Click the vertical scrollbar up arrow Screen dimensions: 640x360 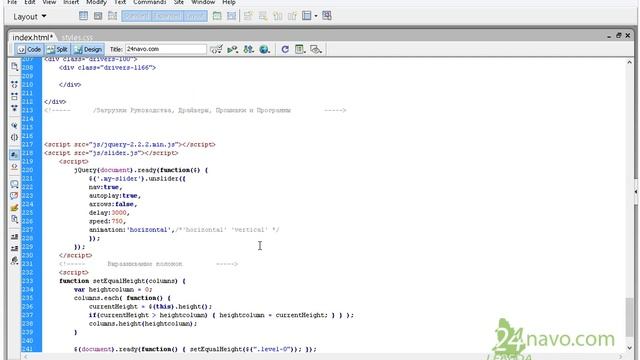pyautogui.click(x=629, y=62)
